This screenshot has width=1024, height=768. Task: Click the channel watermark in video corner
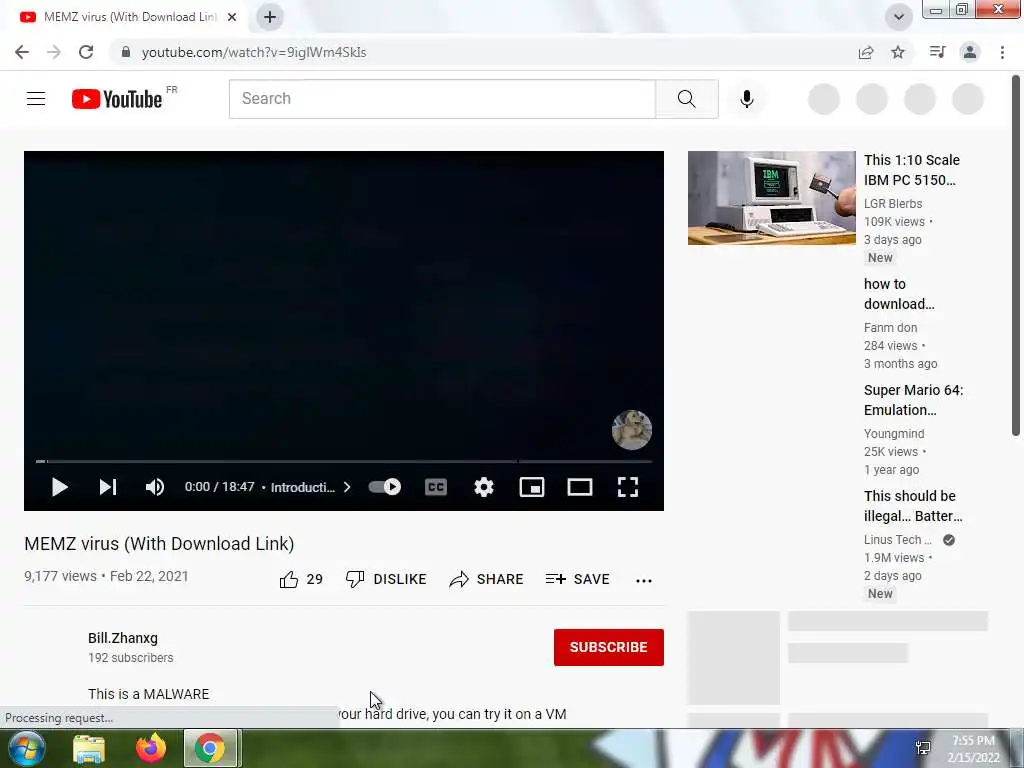632,430
